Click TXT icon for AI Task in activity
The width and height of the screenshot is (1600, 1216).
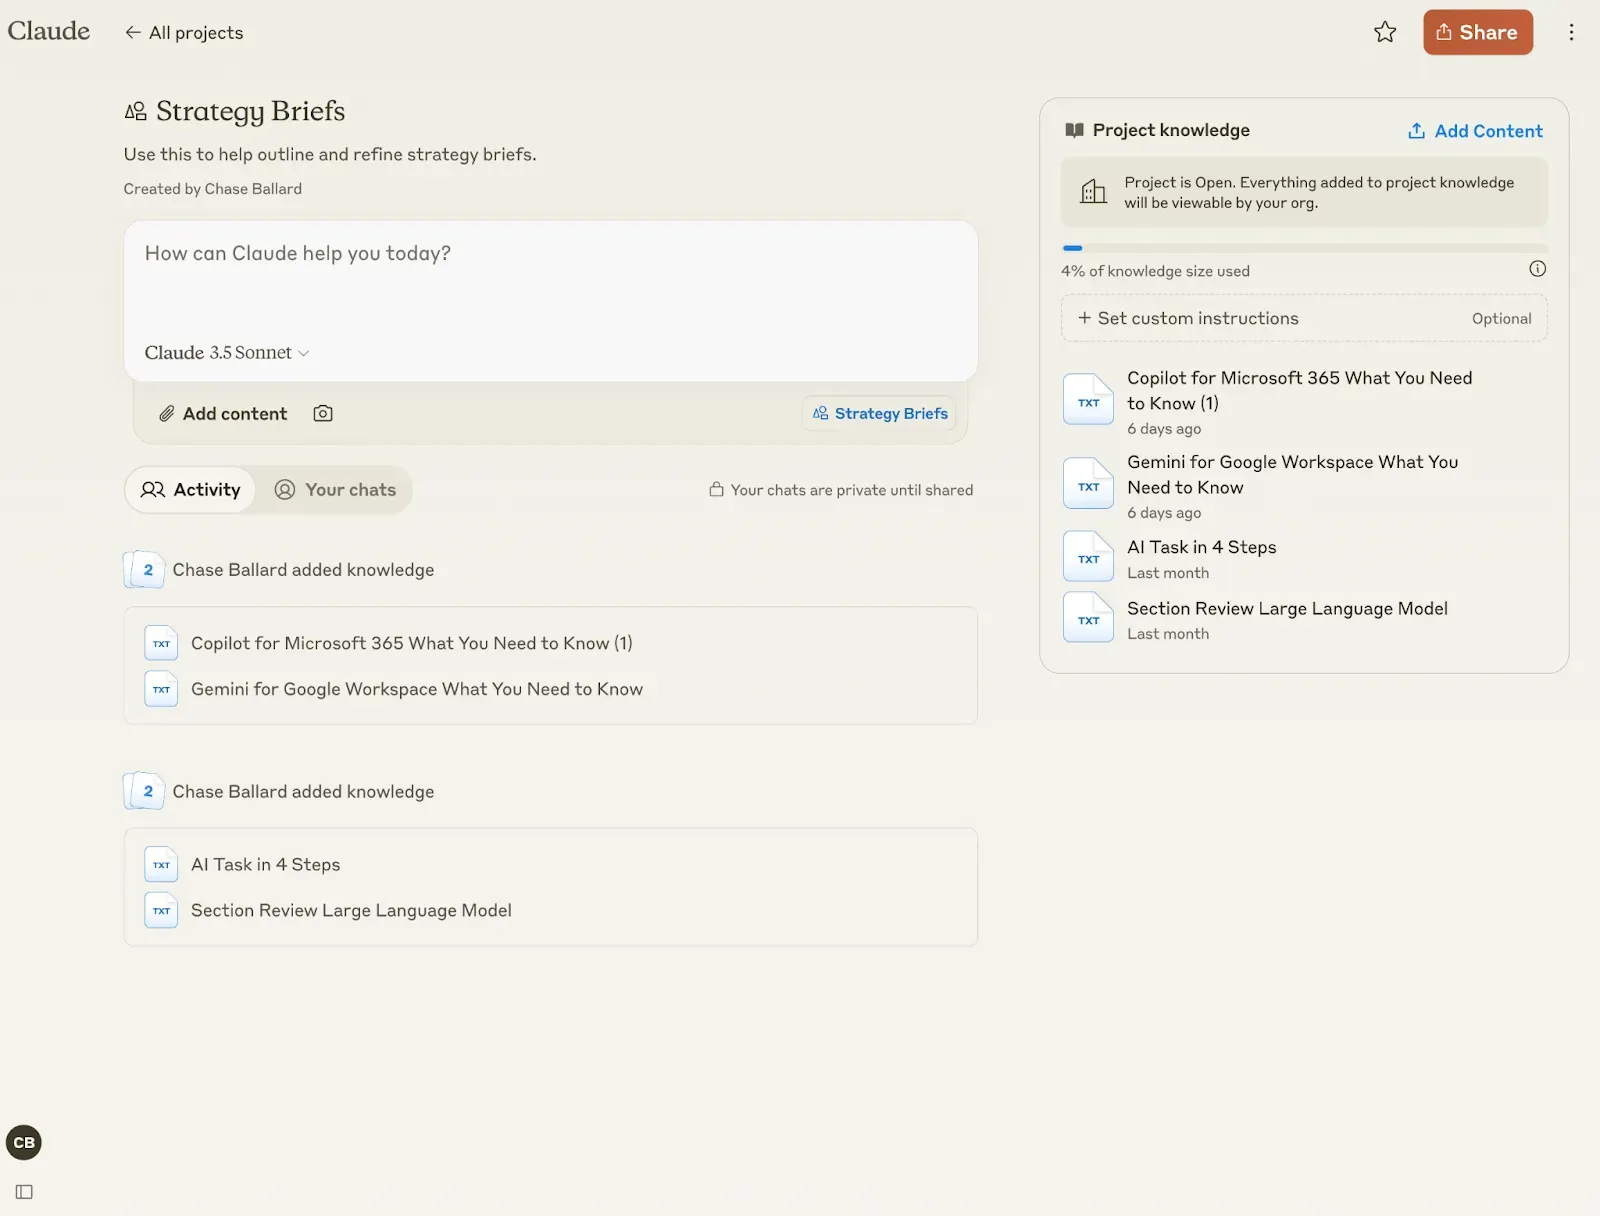click(x=161, y=865)
